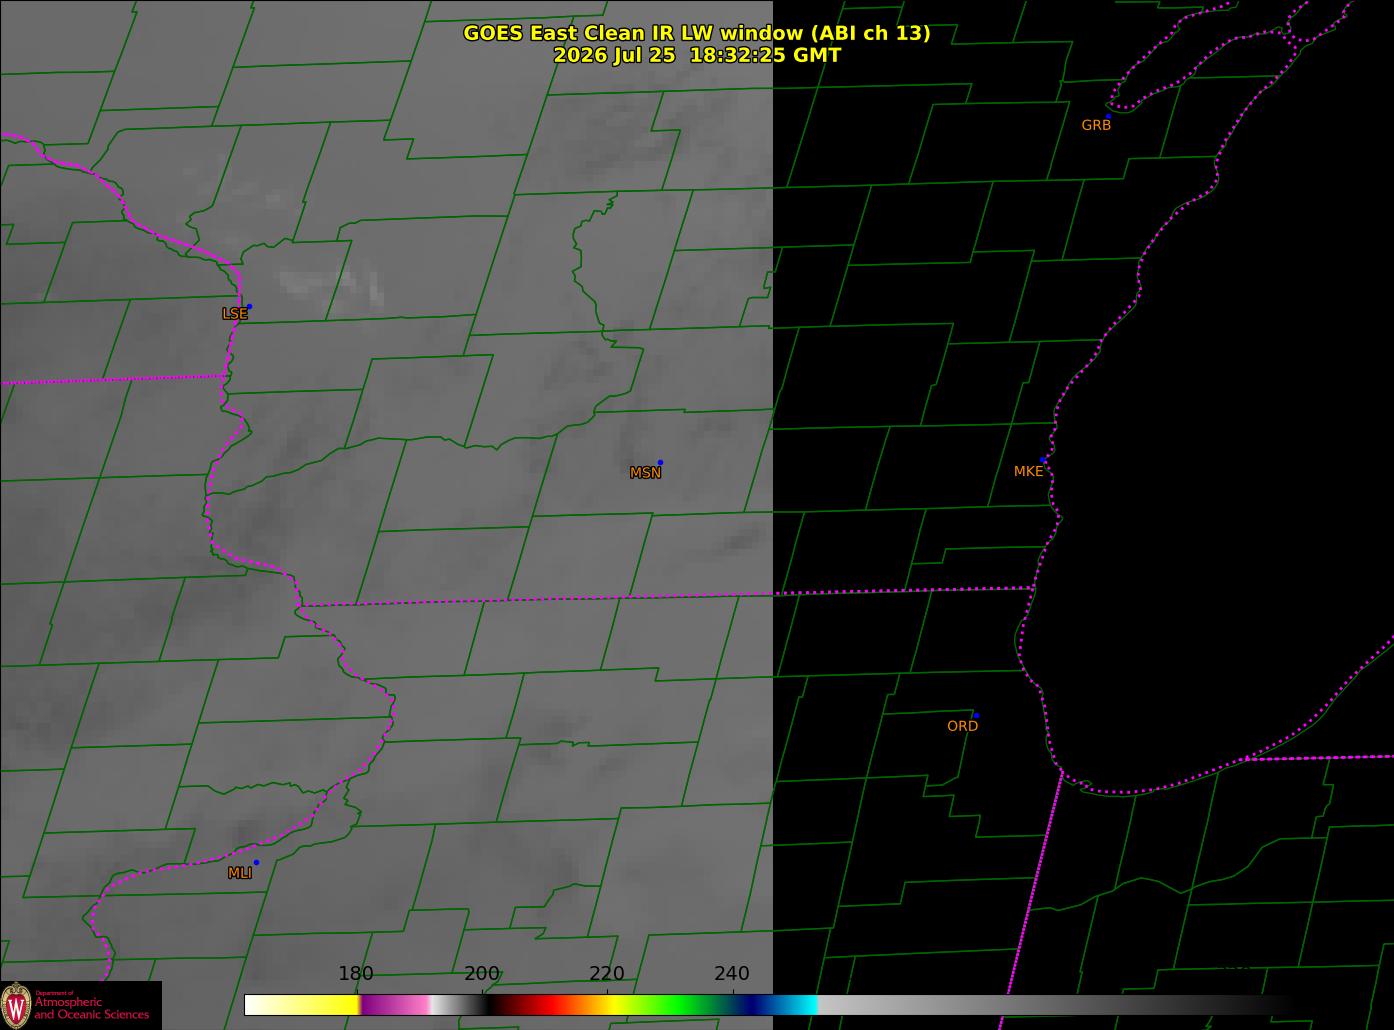Click the 240 colorbar label

(x=732, y=973)
